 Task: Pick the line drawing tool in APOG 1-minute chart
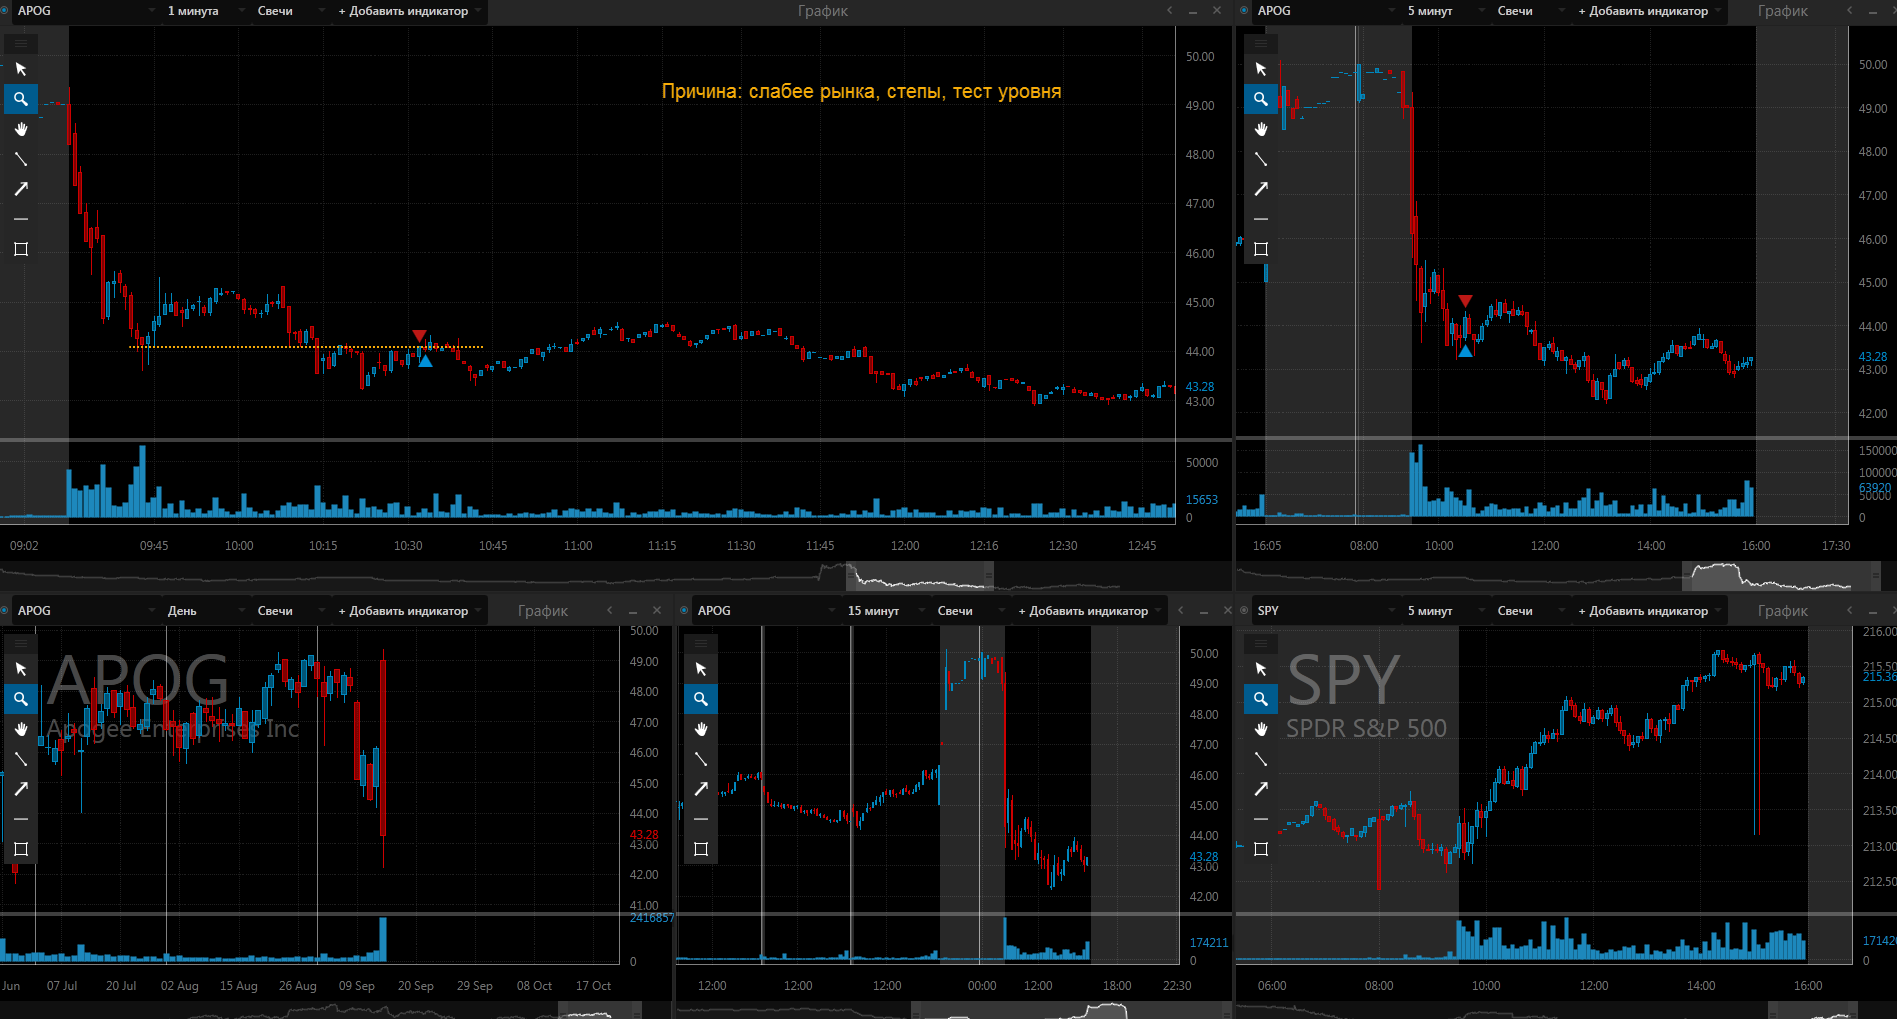click(20, 159)
